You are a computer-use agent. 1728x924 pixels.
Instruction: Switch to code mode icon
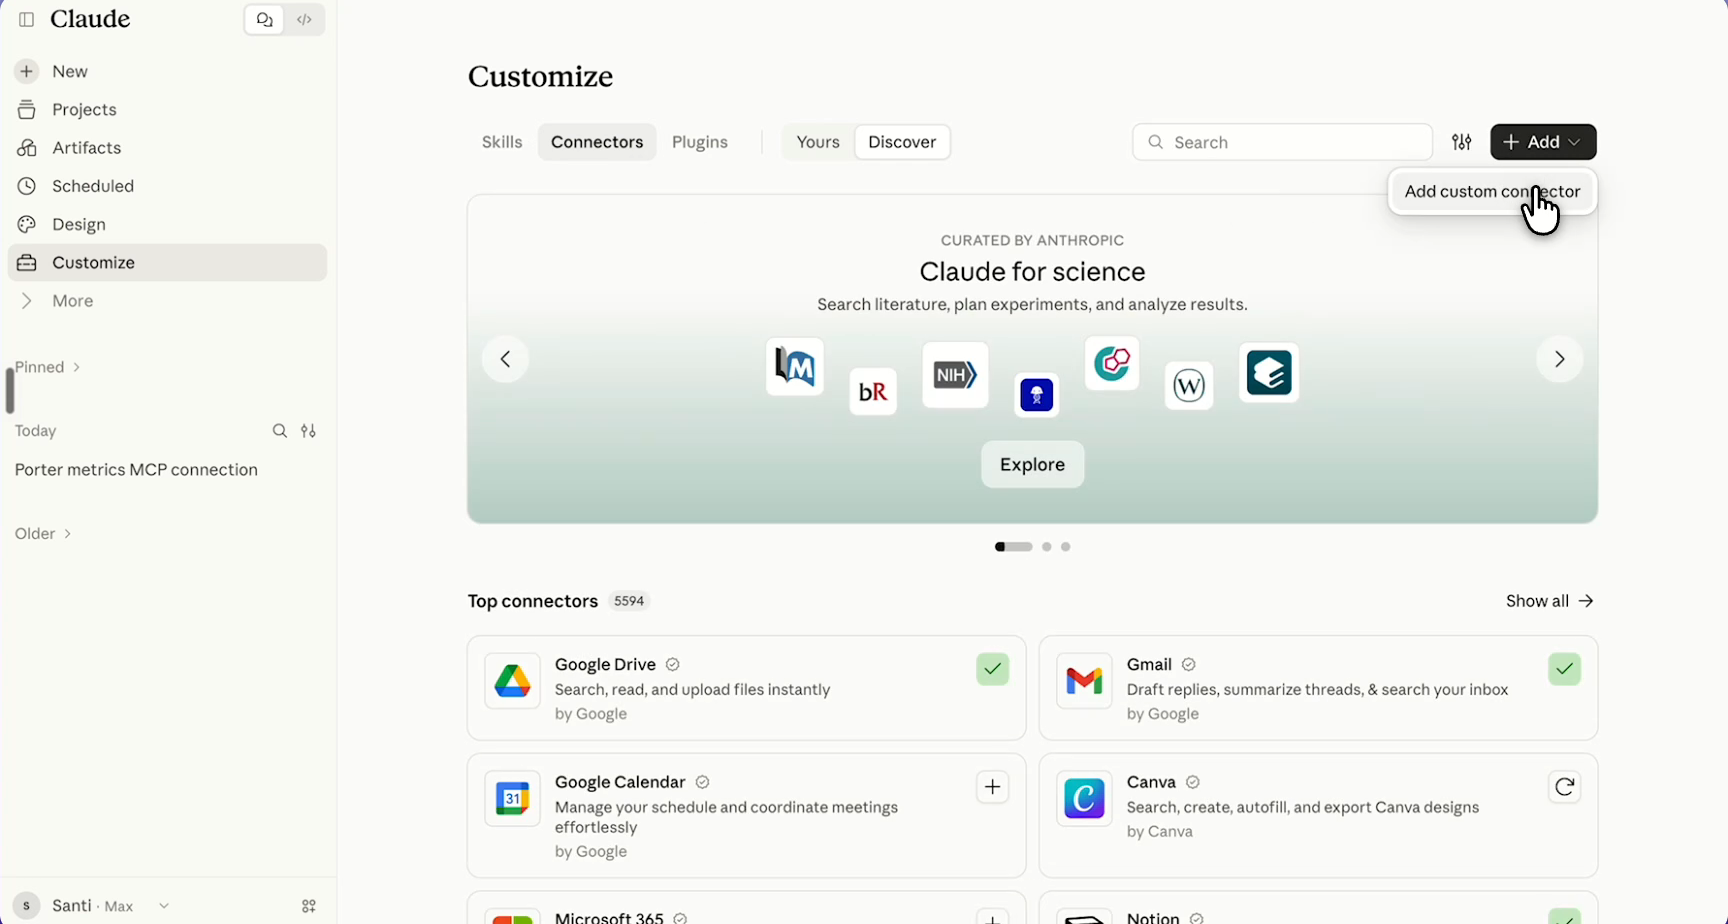coord(305,19)
